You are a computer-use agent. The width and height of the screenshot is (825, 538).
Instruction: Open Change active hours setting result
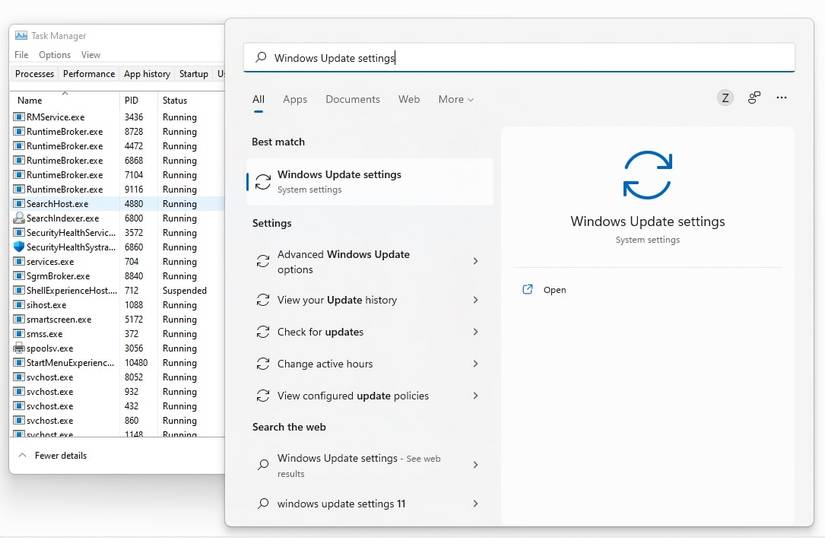pyautogui.click(x=370, y=364)
